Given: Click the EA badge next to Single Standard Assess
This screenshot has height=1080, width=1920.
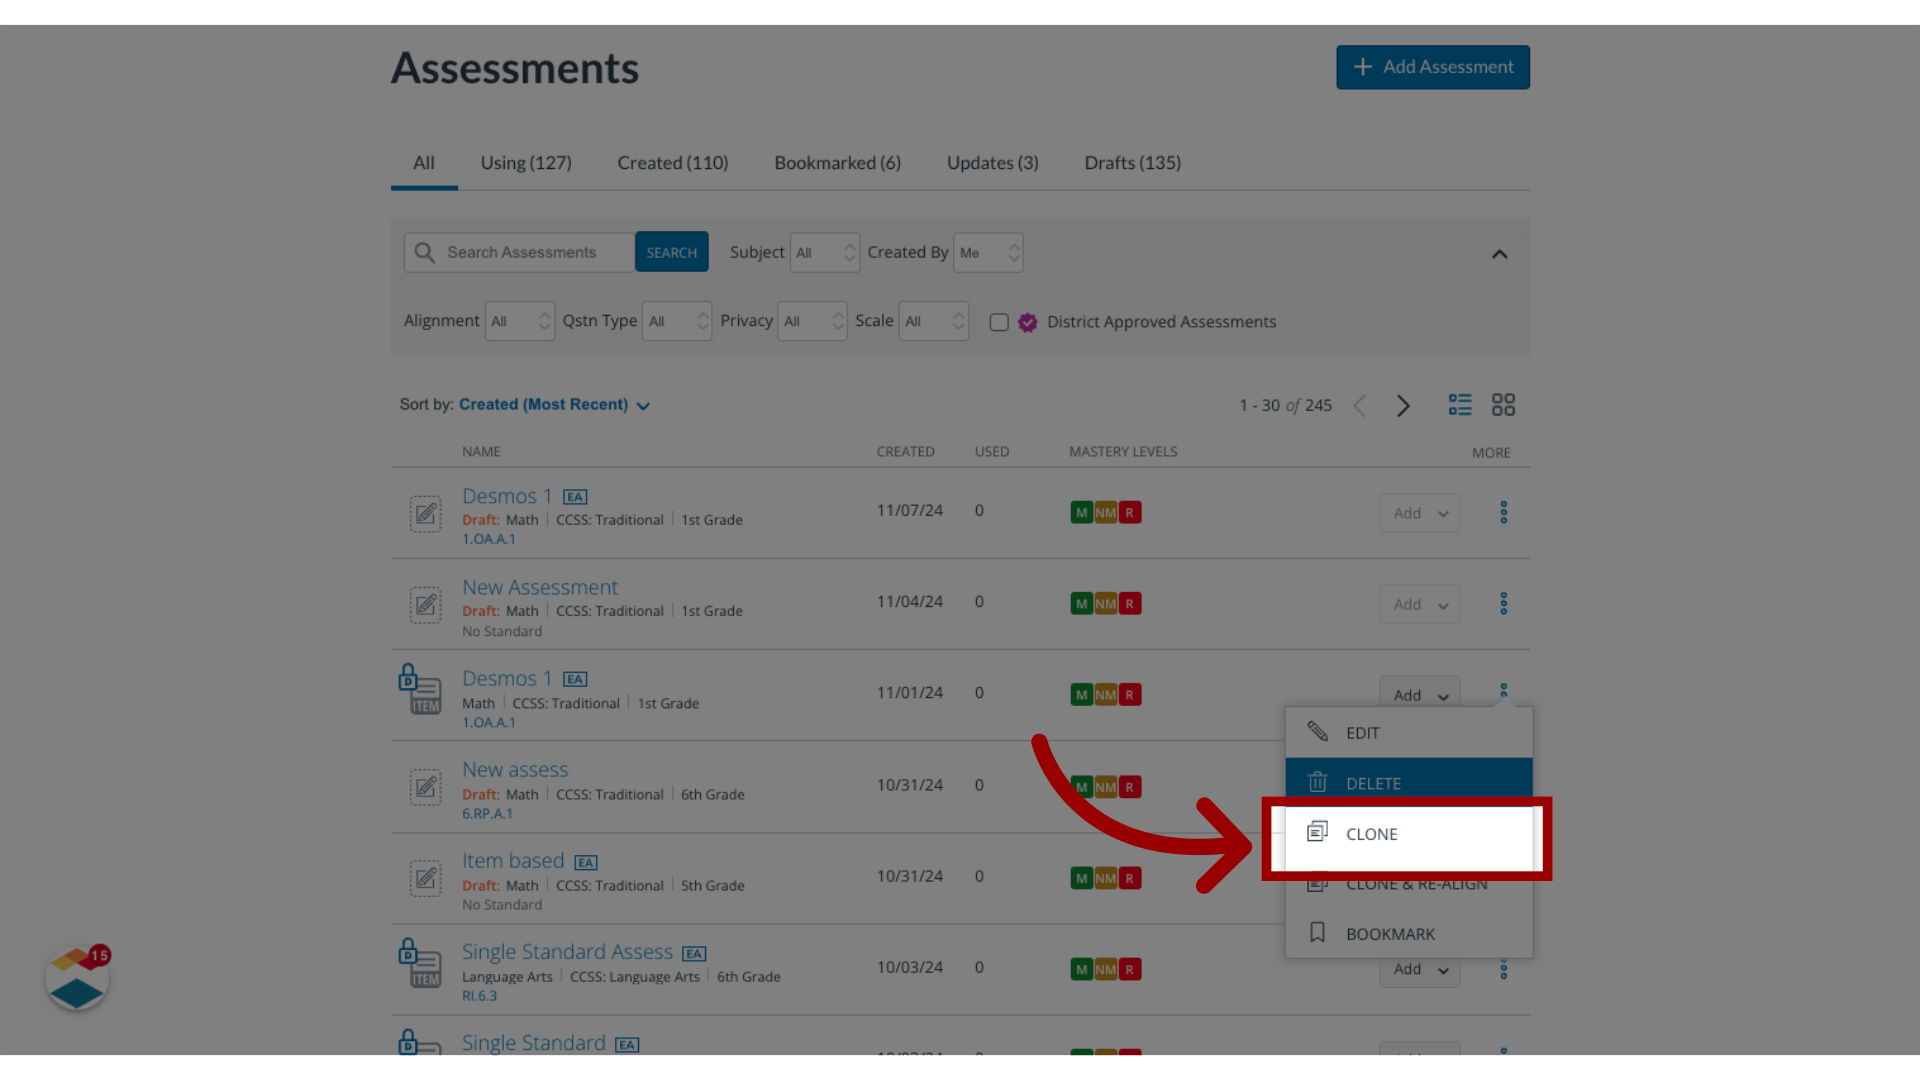Looking at the screenshot, I should point(694,953).
